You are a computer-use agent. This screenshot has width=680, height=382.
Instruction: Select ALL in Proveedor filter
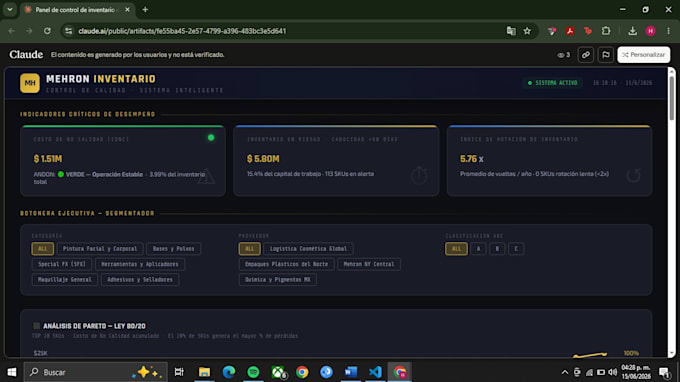(249, 248)
